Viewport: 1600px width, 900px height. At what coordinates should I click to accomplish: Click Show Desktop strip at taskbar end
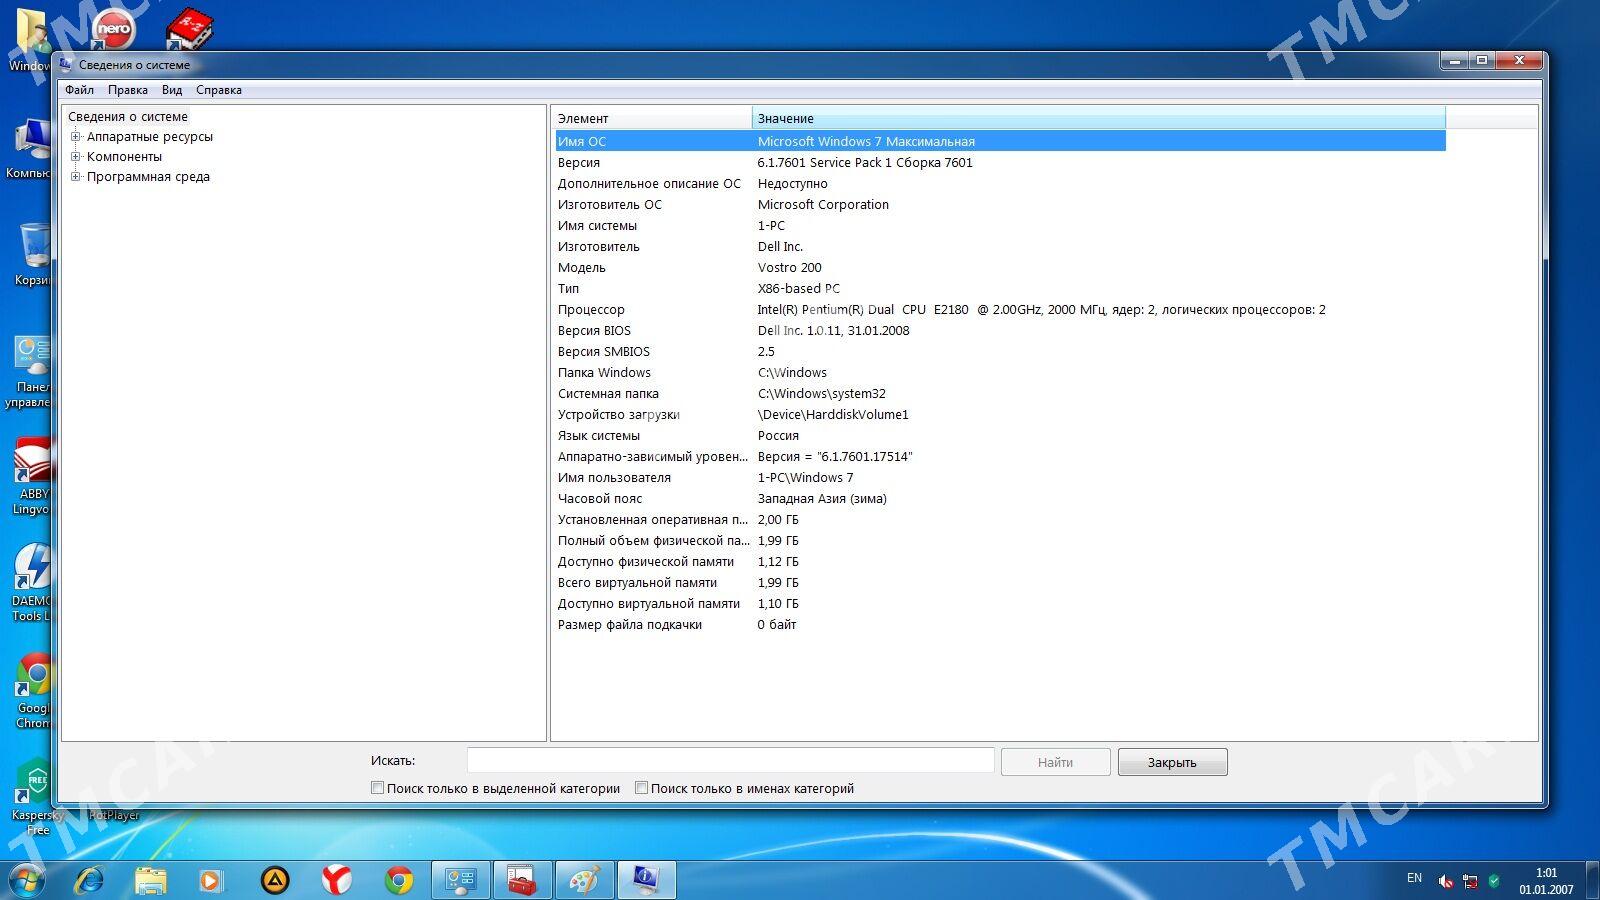click(x=1592, y=881)
